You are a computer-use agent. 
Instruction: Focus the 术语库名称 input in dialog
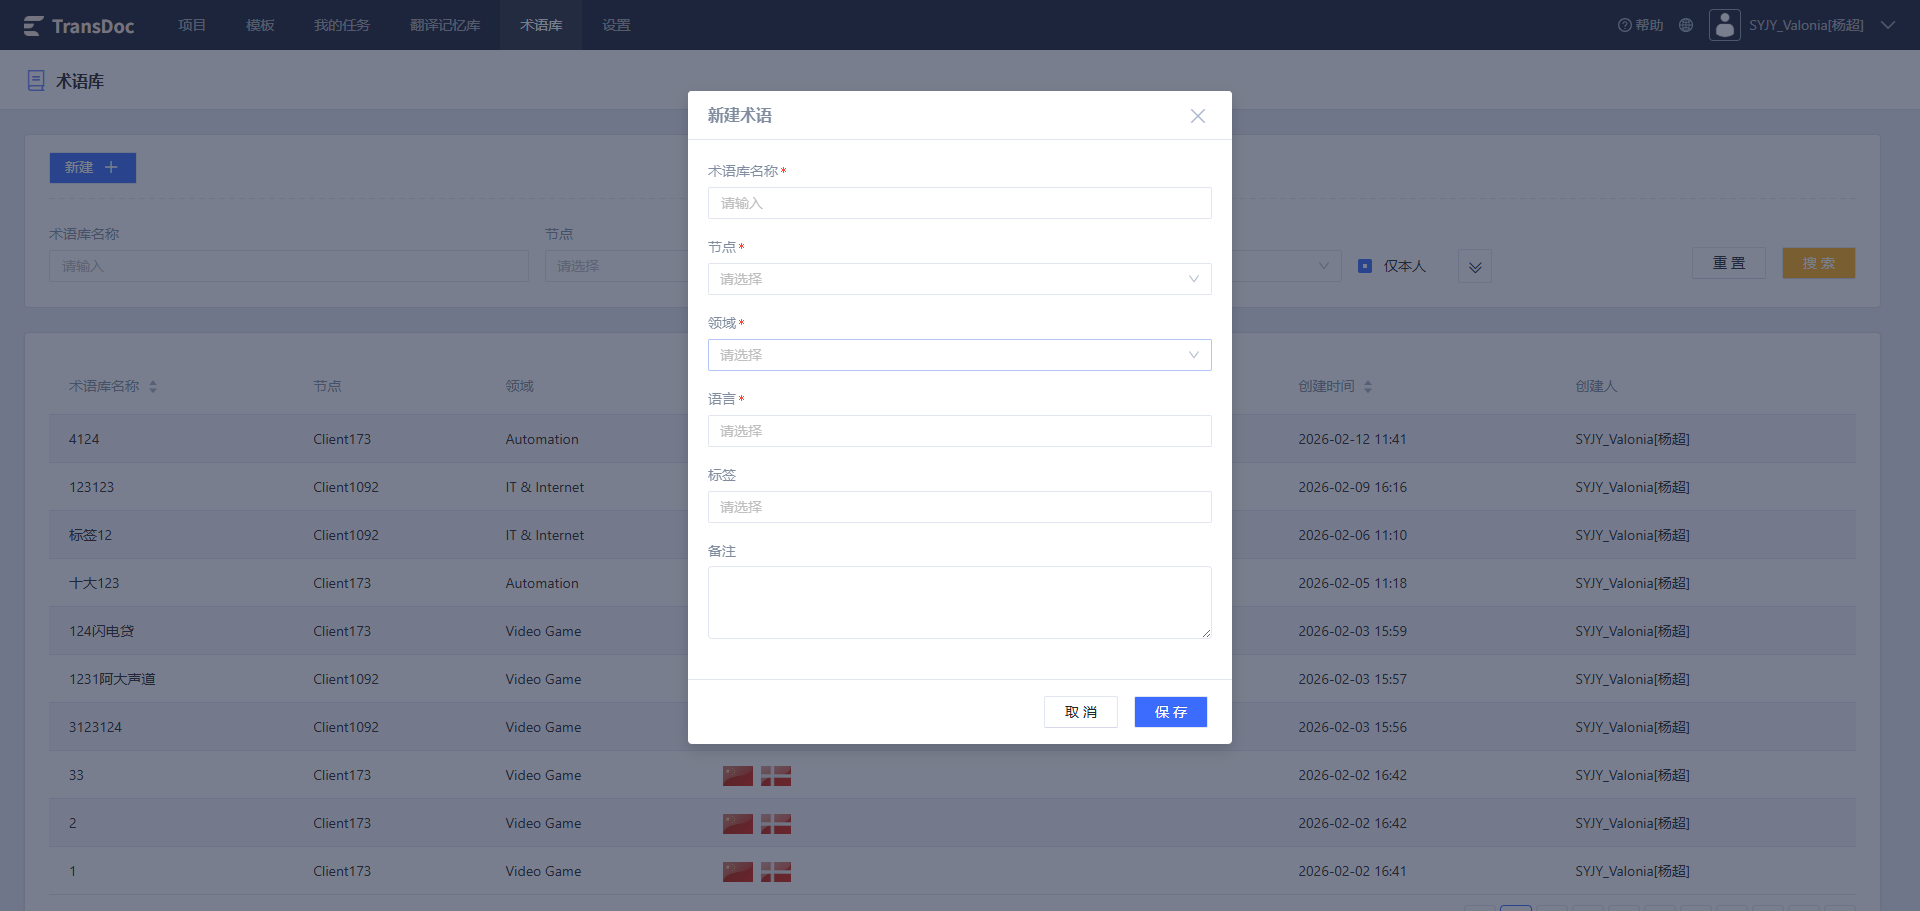959,203
